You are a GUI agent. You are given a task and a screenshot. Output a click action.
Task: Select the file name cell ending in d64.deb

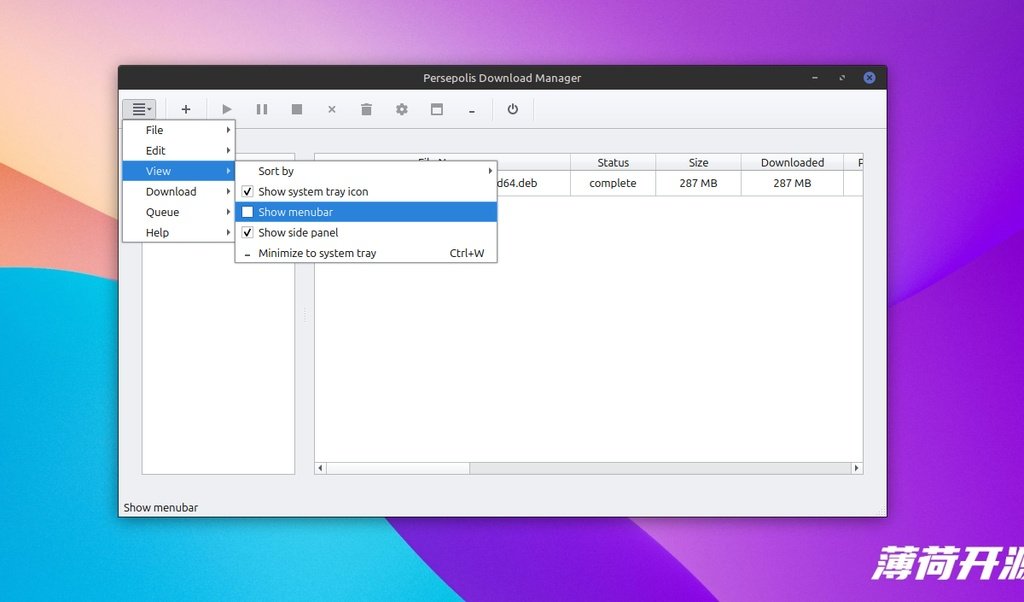533,183
